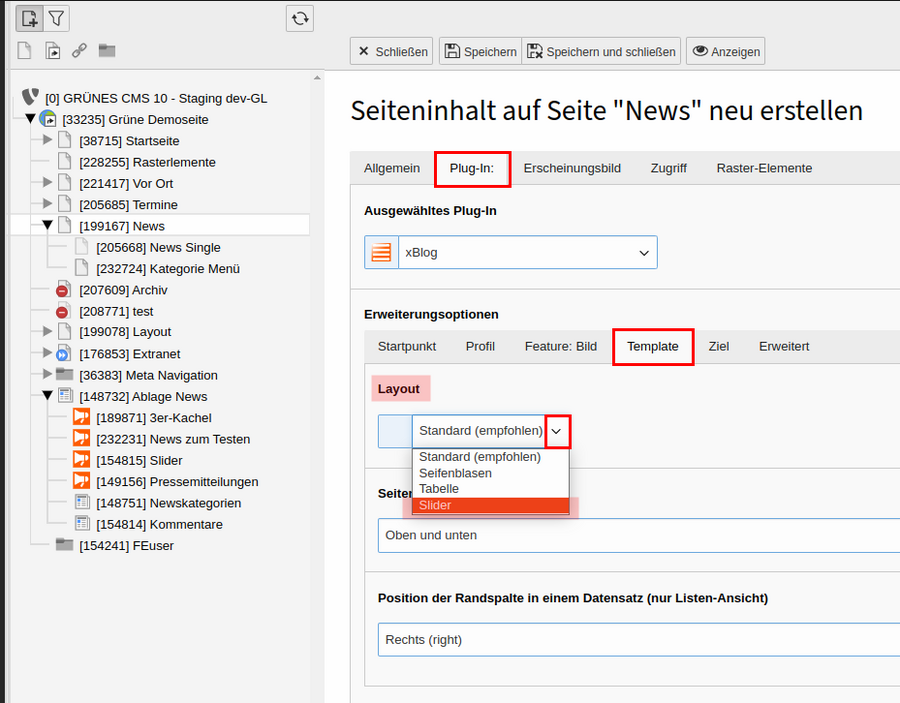Click the Kommentare list icon
This screenshot has width=900, height=703.
click(x=82, y=523)
